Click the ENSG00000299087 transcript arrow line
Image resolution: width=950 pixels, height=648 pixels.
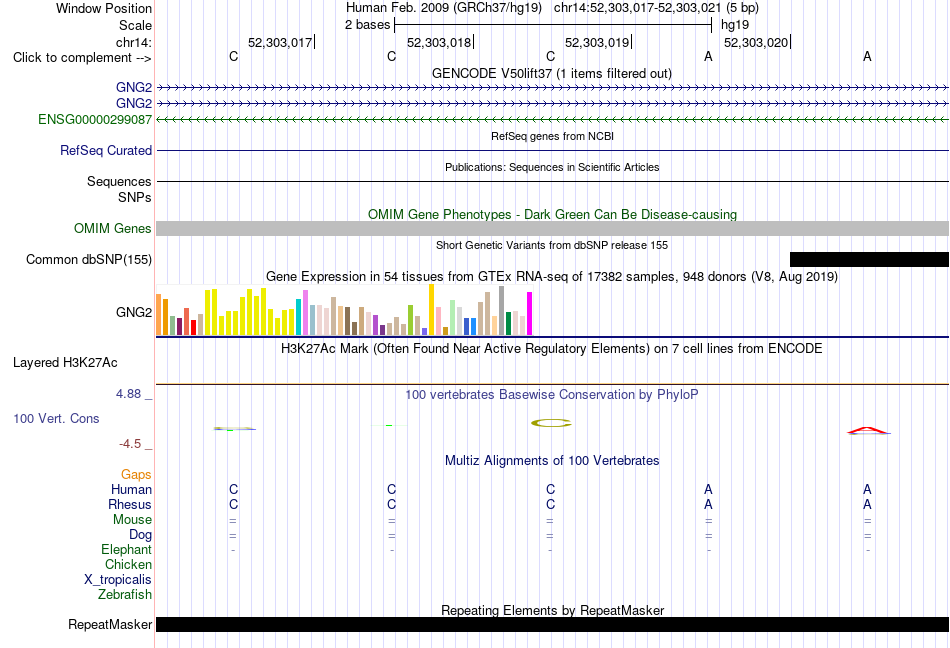[552, 120]
